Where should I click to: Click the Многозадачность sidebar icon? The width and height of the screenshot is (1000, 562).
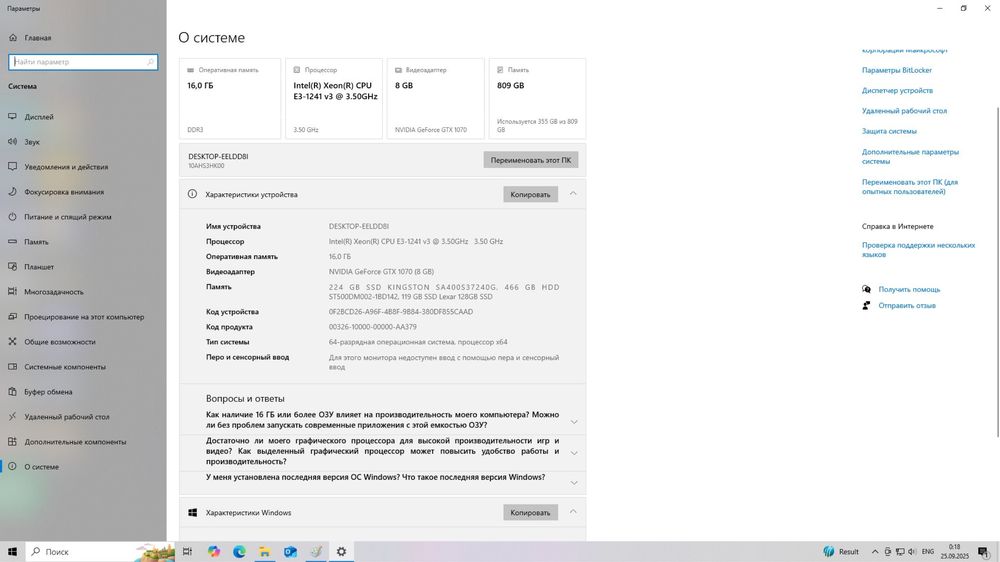(x=12, y=292)
